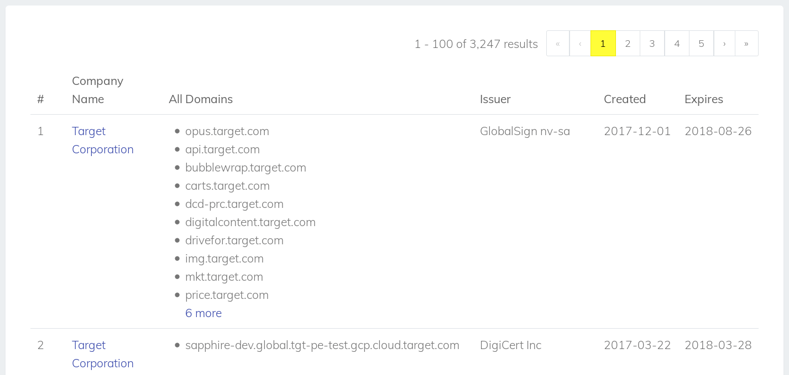Click expiry date 2018-08-26
Image resolution: width=789 pixels, height=375 pixels.
pos(718,131)
